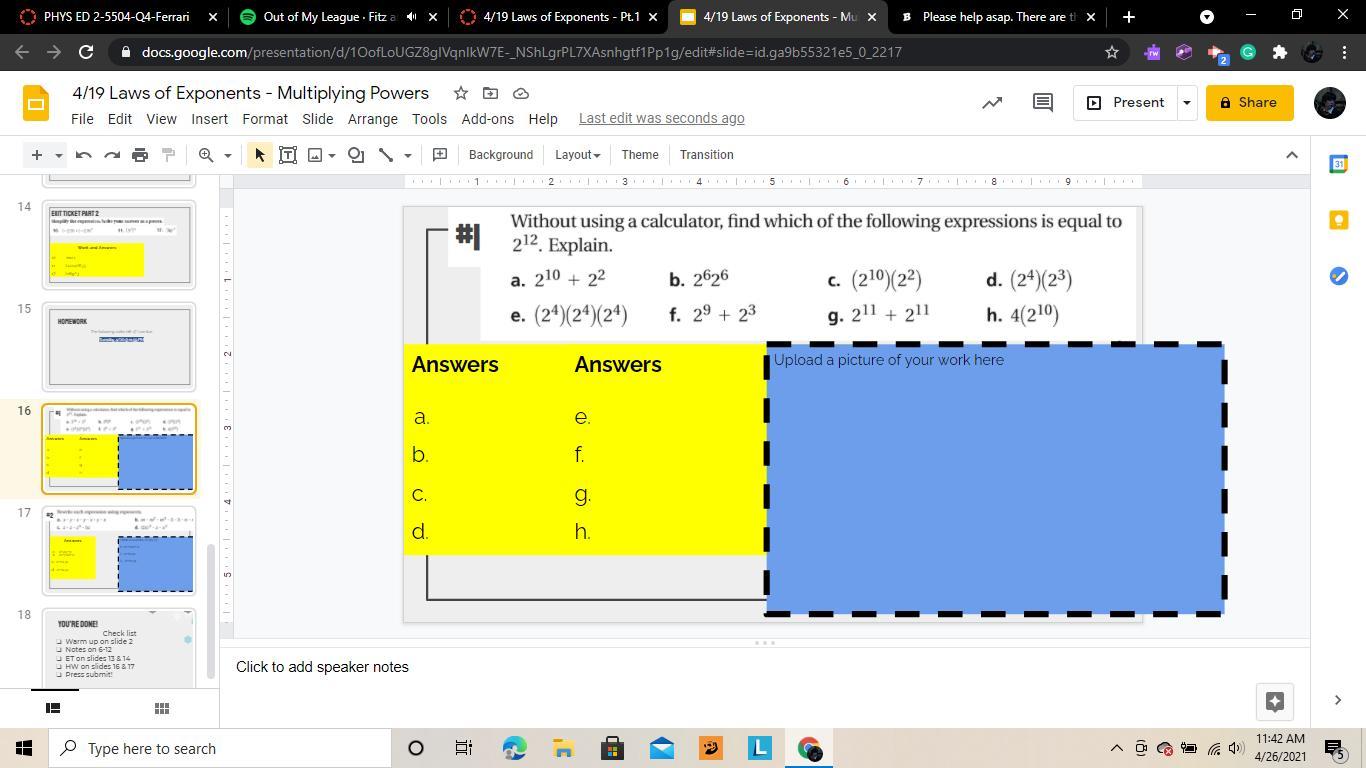Viewport: 1366px width, 768px height.
Task: Switch to filmstrip view
Action: pos(54,708)
